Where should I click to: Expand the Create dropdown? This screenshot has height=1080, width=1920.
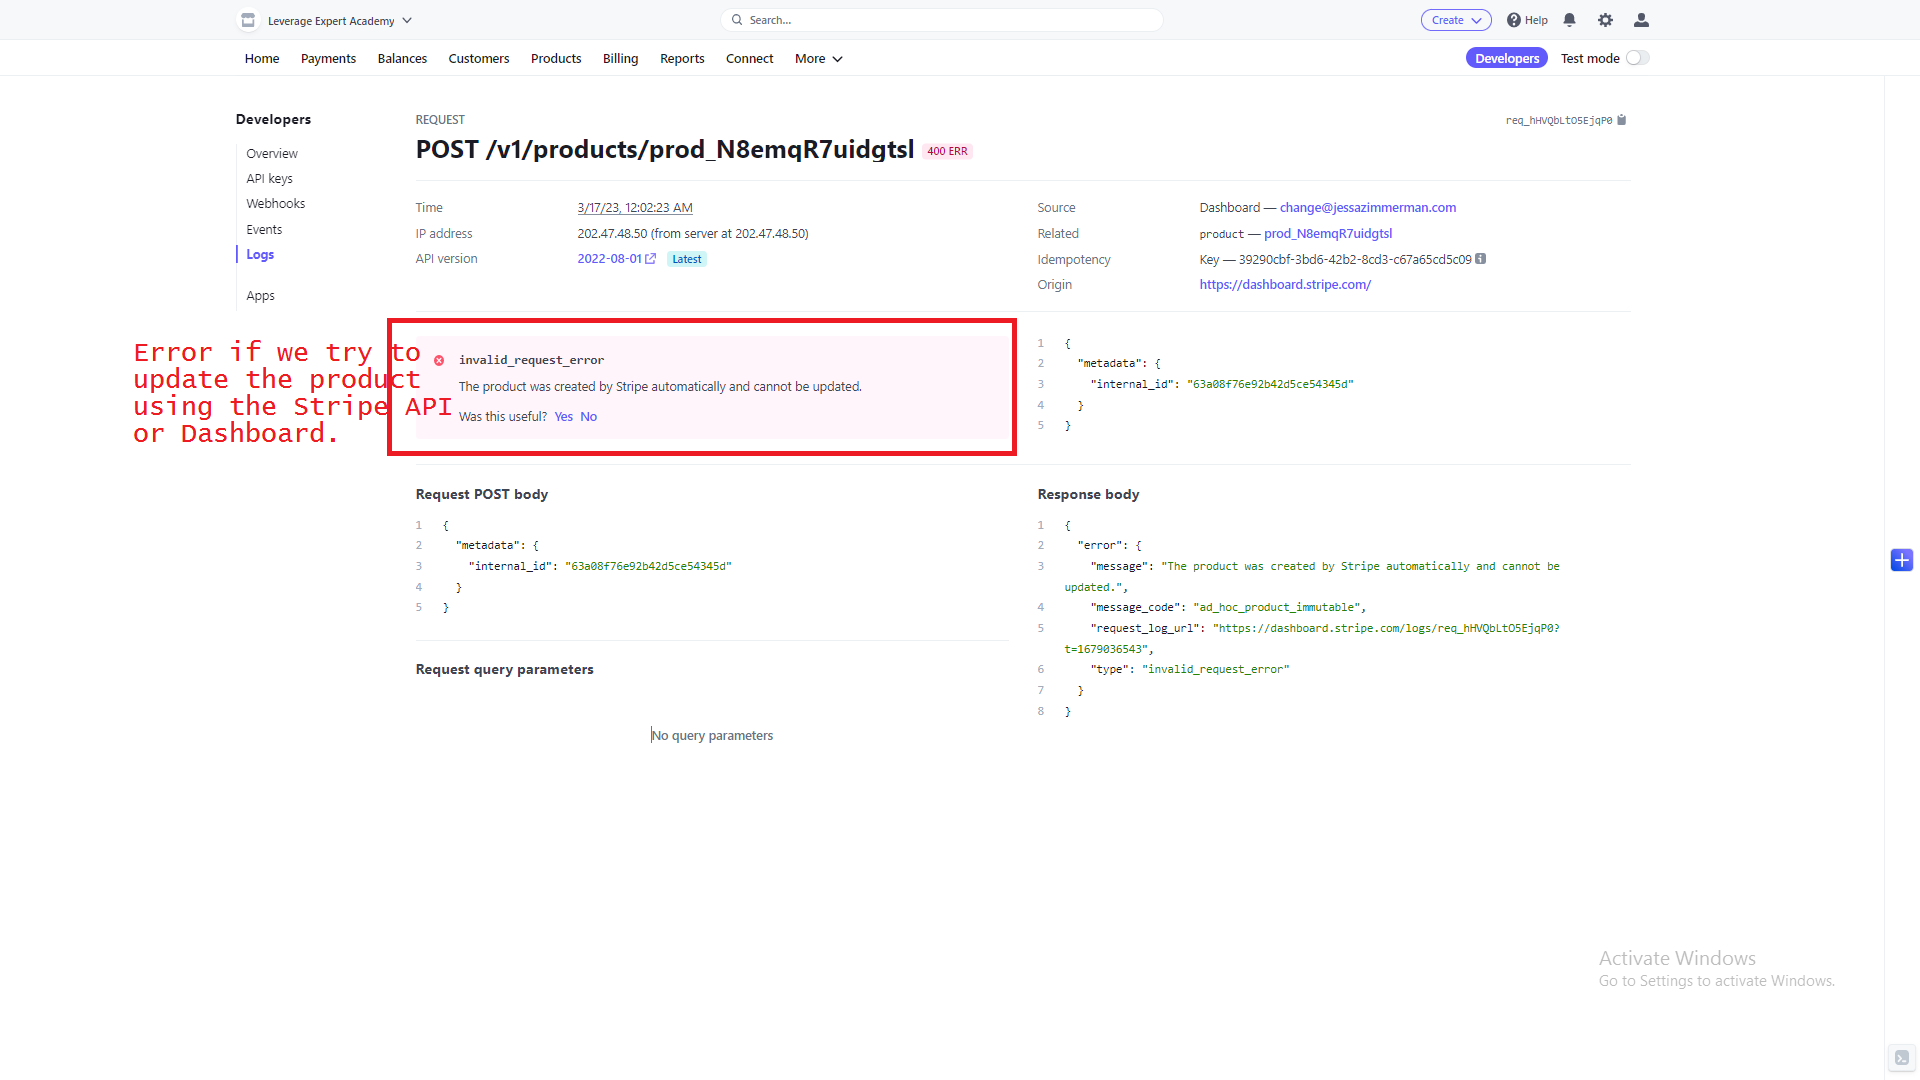[1456, 20]
